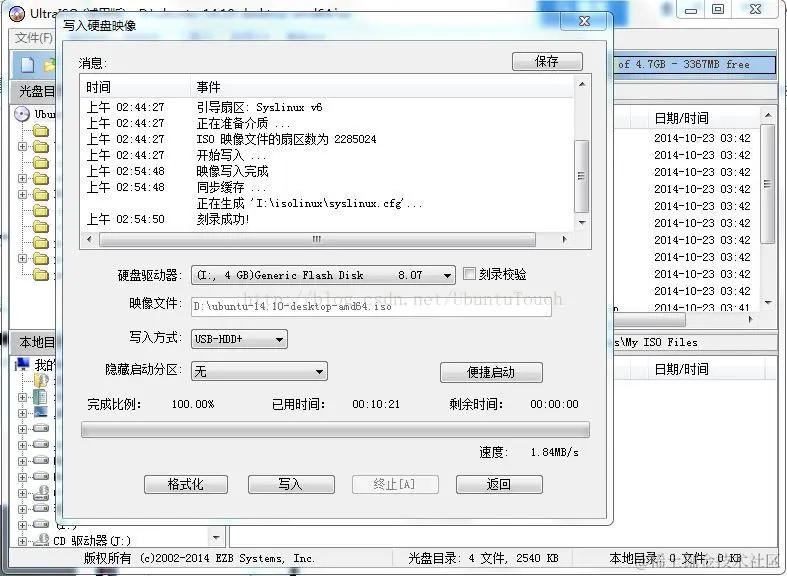Click the 保存 button above the message log
The height and width of the screenshot is (576, 787).
[x=547, y=61]
